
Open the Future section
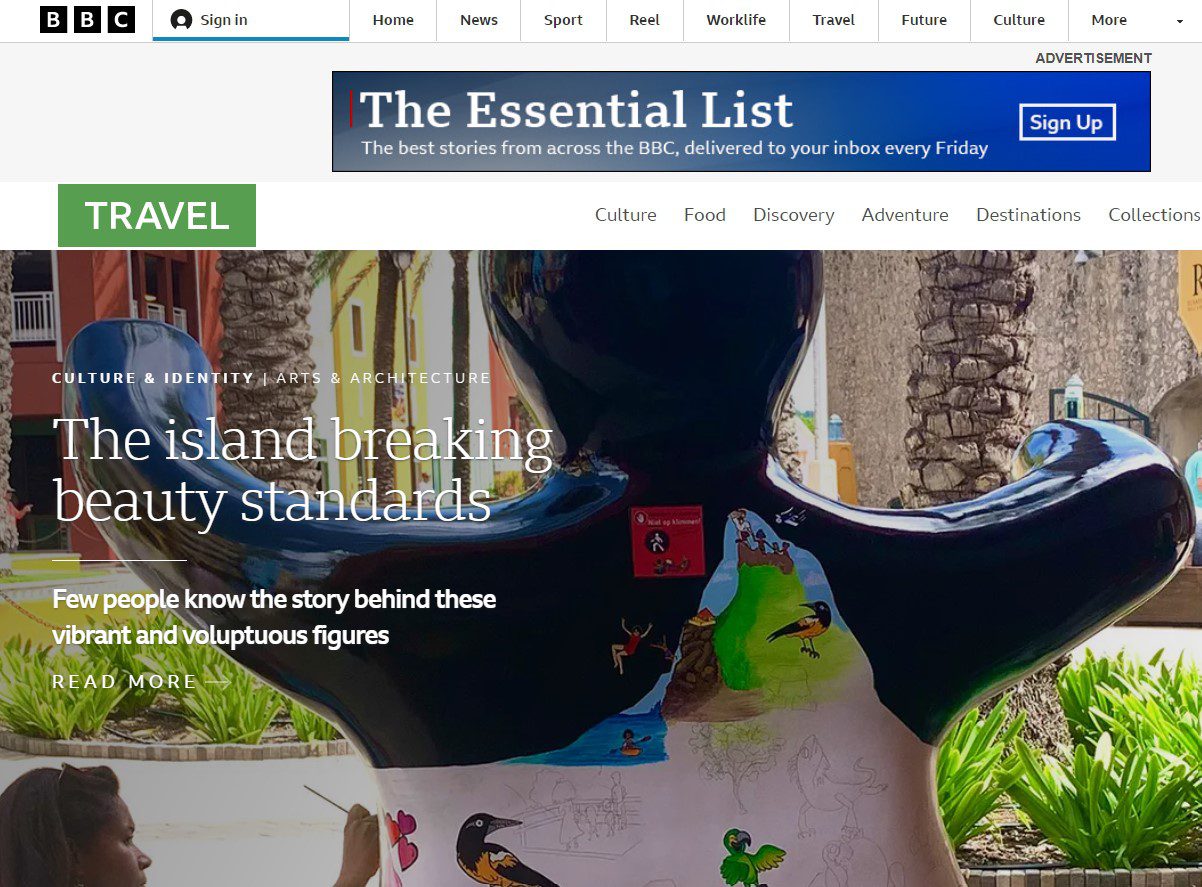pyautogui.click(x=924, y=20)
